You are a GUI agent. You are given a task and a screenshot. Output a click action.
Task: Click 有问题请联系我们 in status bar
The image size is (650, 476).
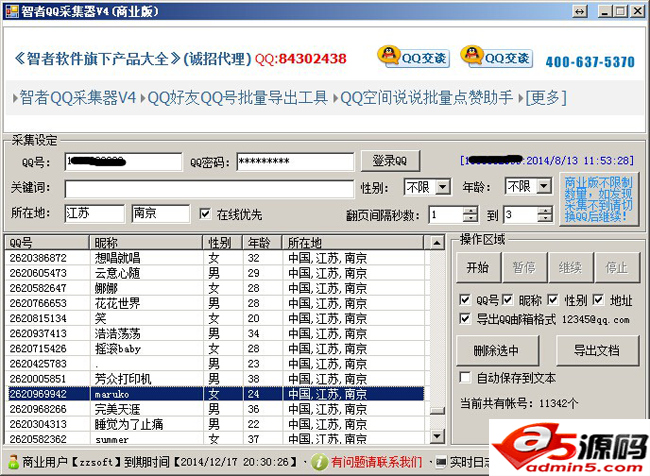pos(376,461)
